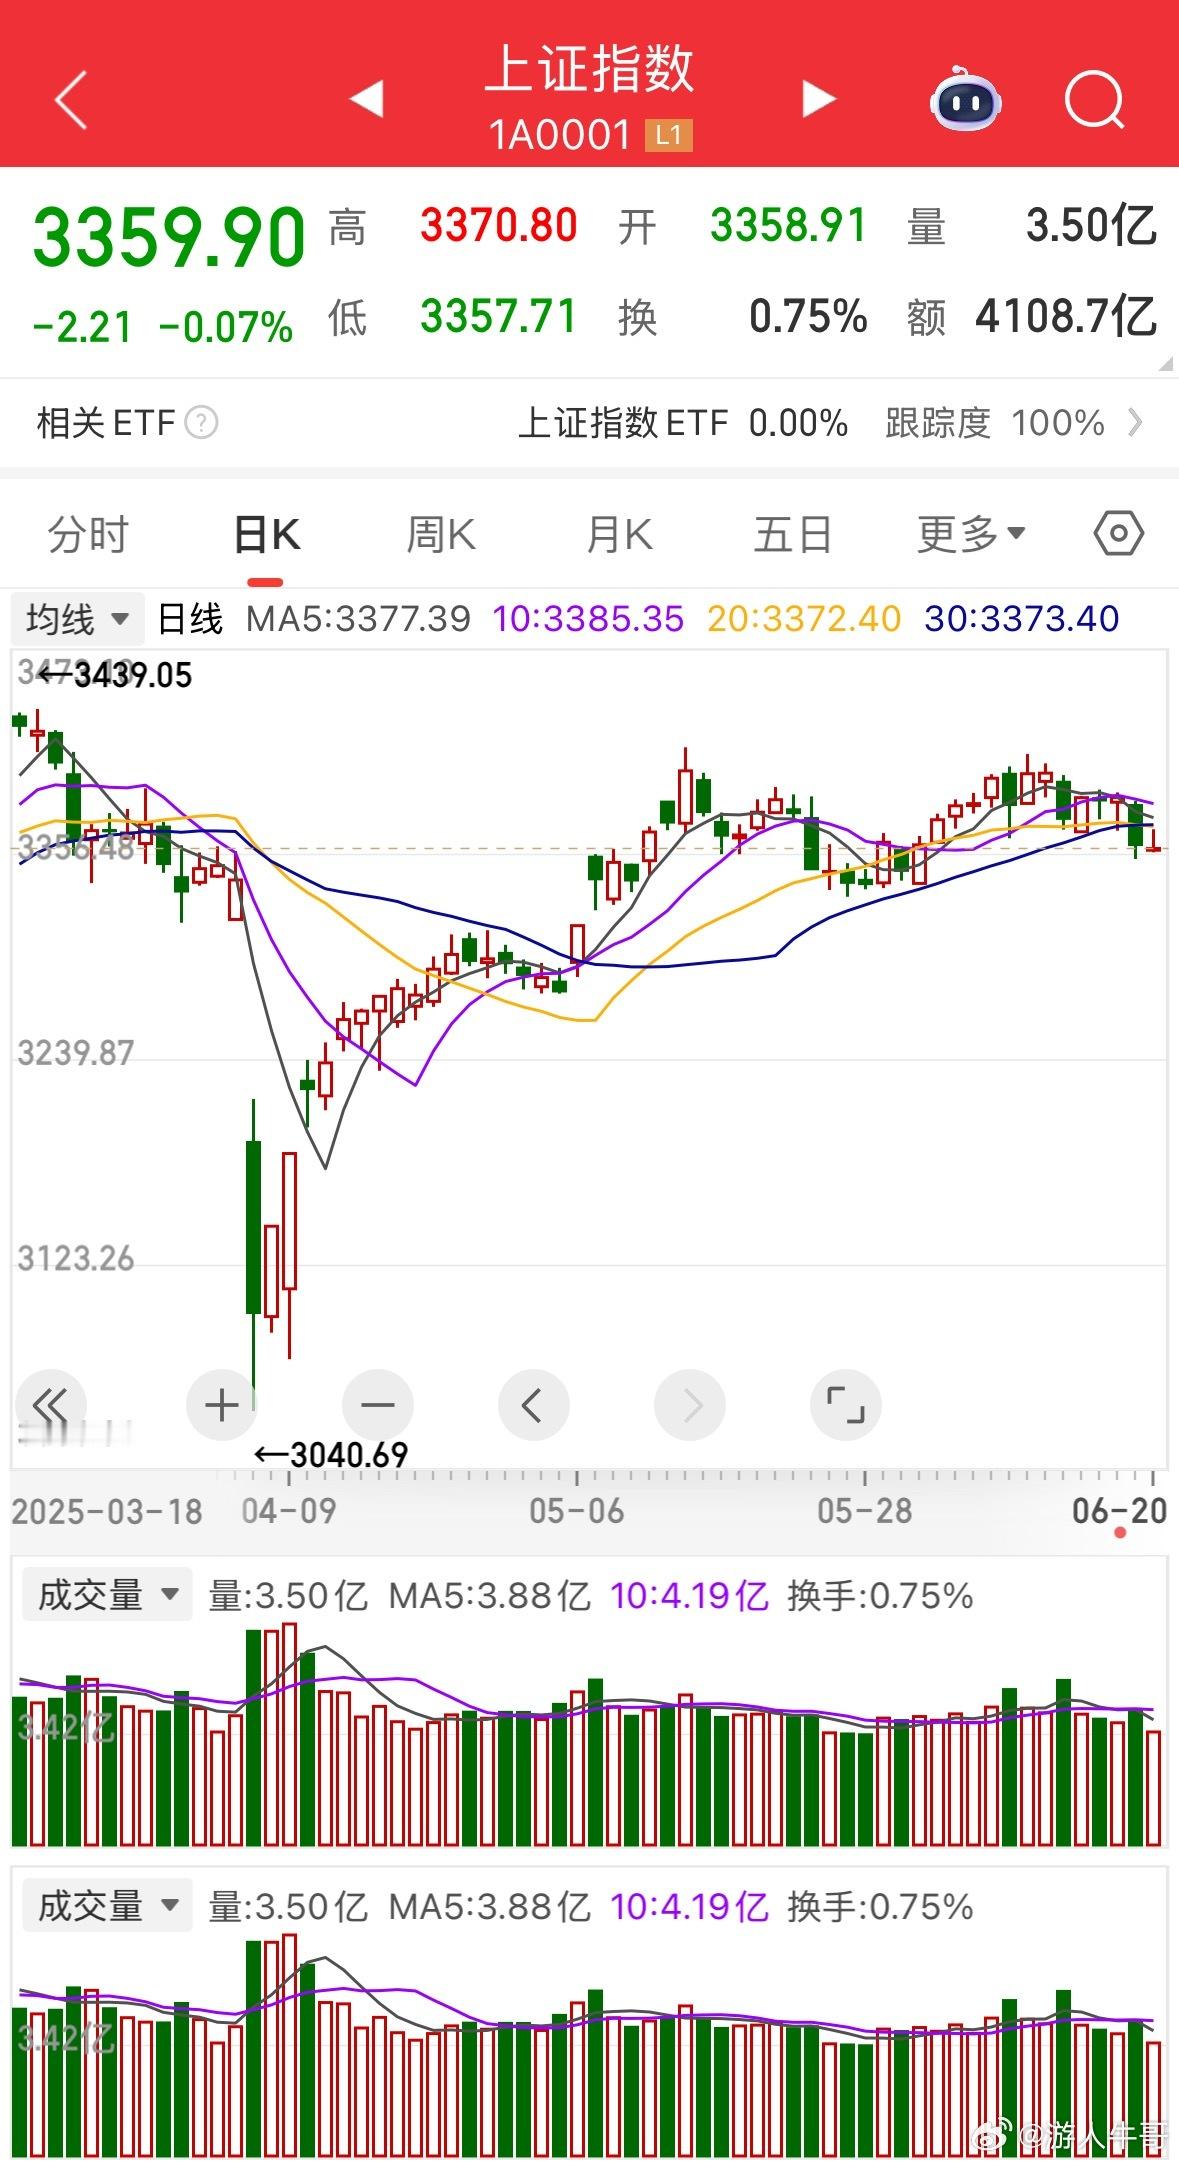This screenshot has width=1179, height=2163.
Task: Expand second 成交量 indicator dropdown
Action: point(107,1906)
